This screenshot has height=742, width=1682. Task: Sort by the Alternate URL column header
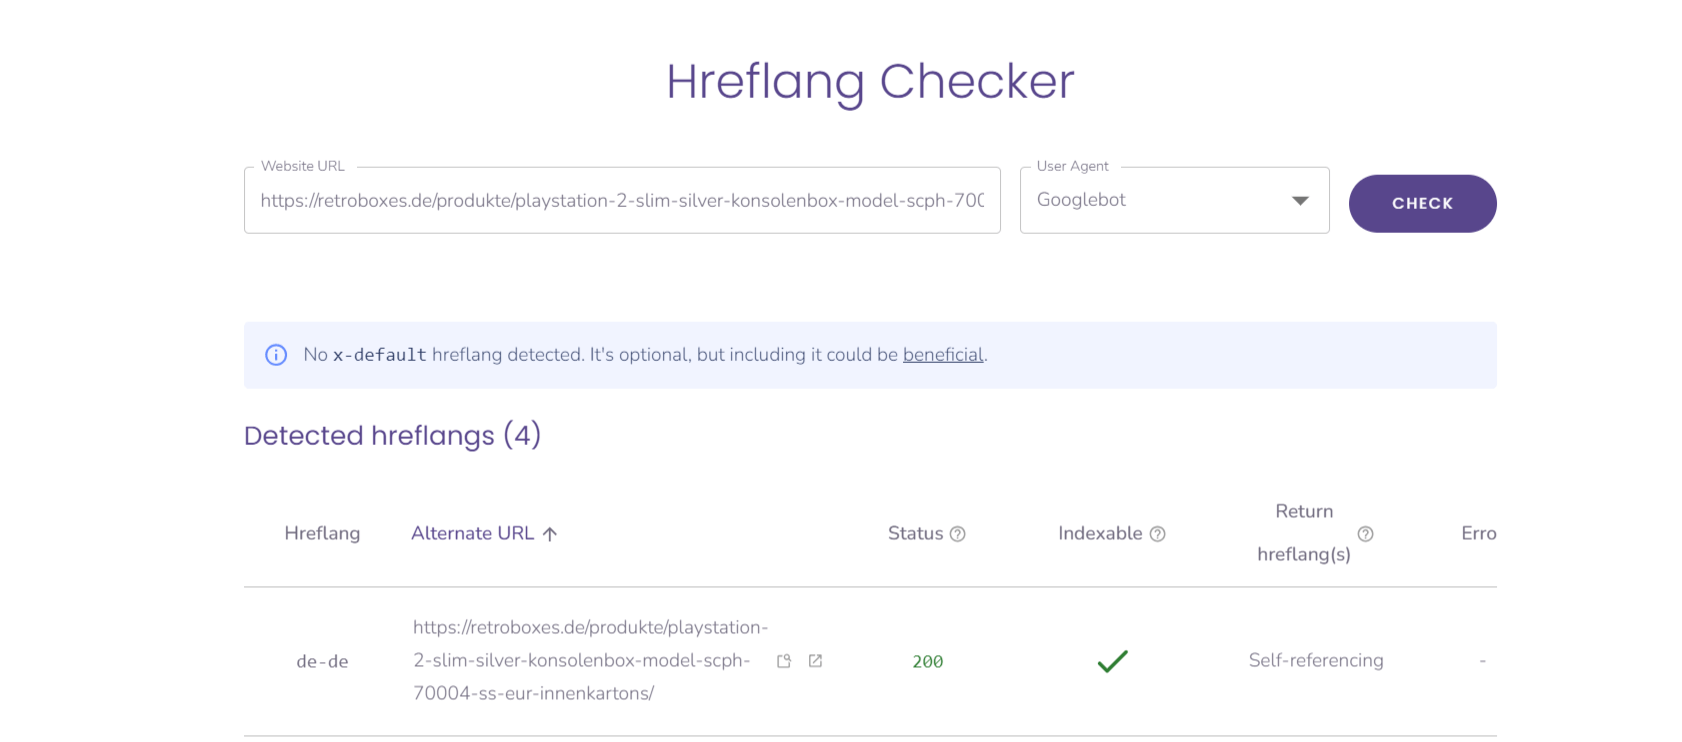[x=472, y=533]
